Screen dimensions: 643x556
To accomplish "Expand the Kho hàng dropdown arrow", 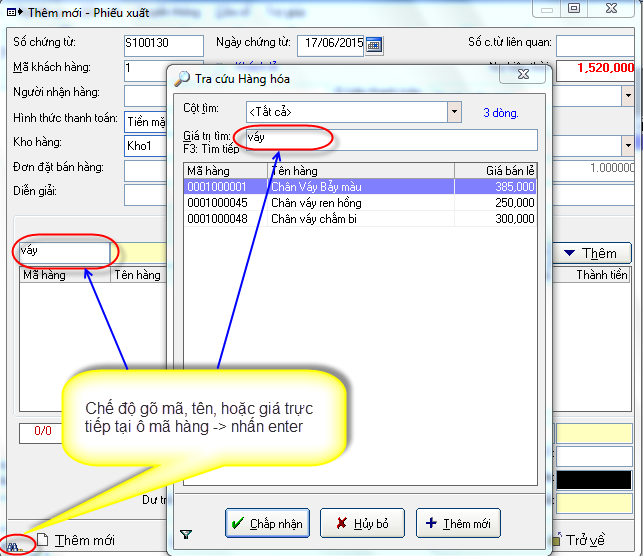I will pos(627,146).
